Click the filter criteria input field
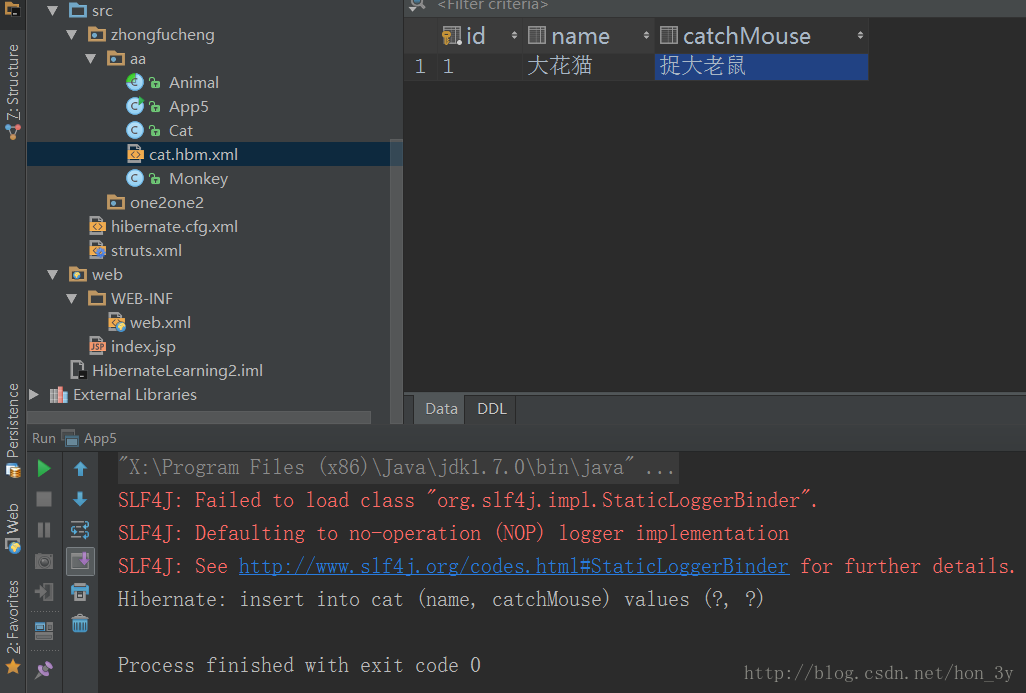Screen dimensions: 1026x693 click(x=492, y=6)
